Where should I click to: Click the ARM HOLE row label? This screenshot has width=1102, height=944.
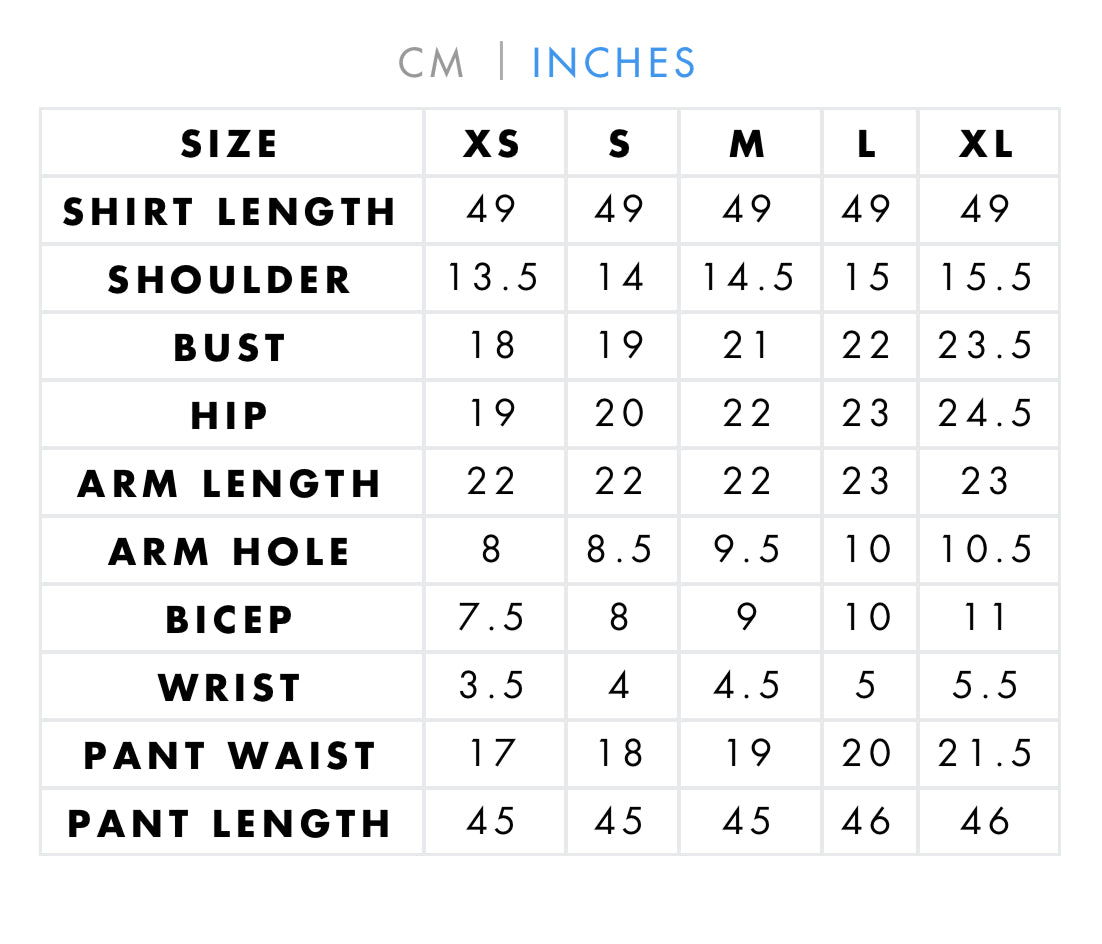pos(230,552)
